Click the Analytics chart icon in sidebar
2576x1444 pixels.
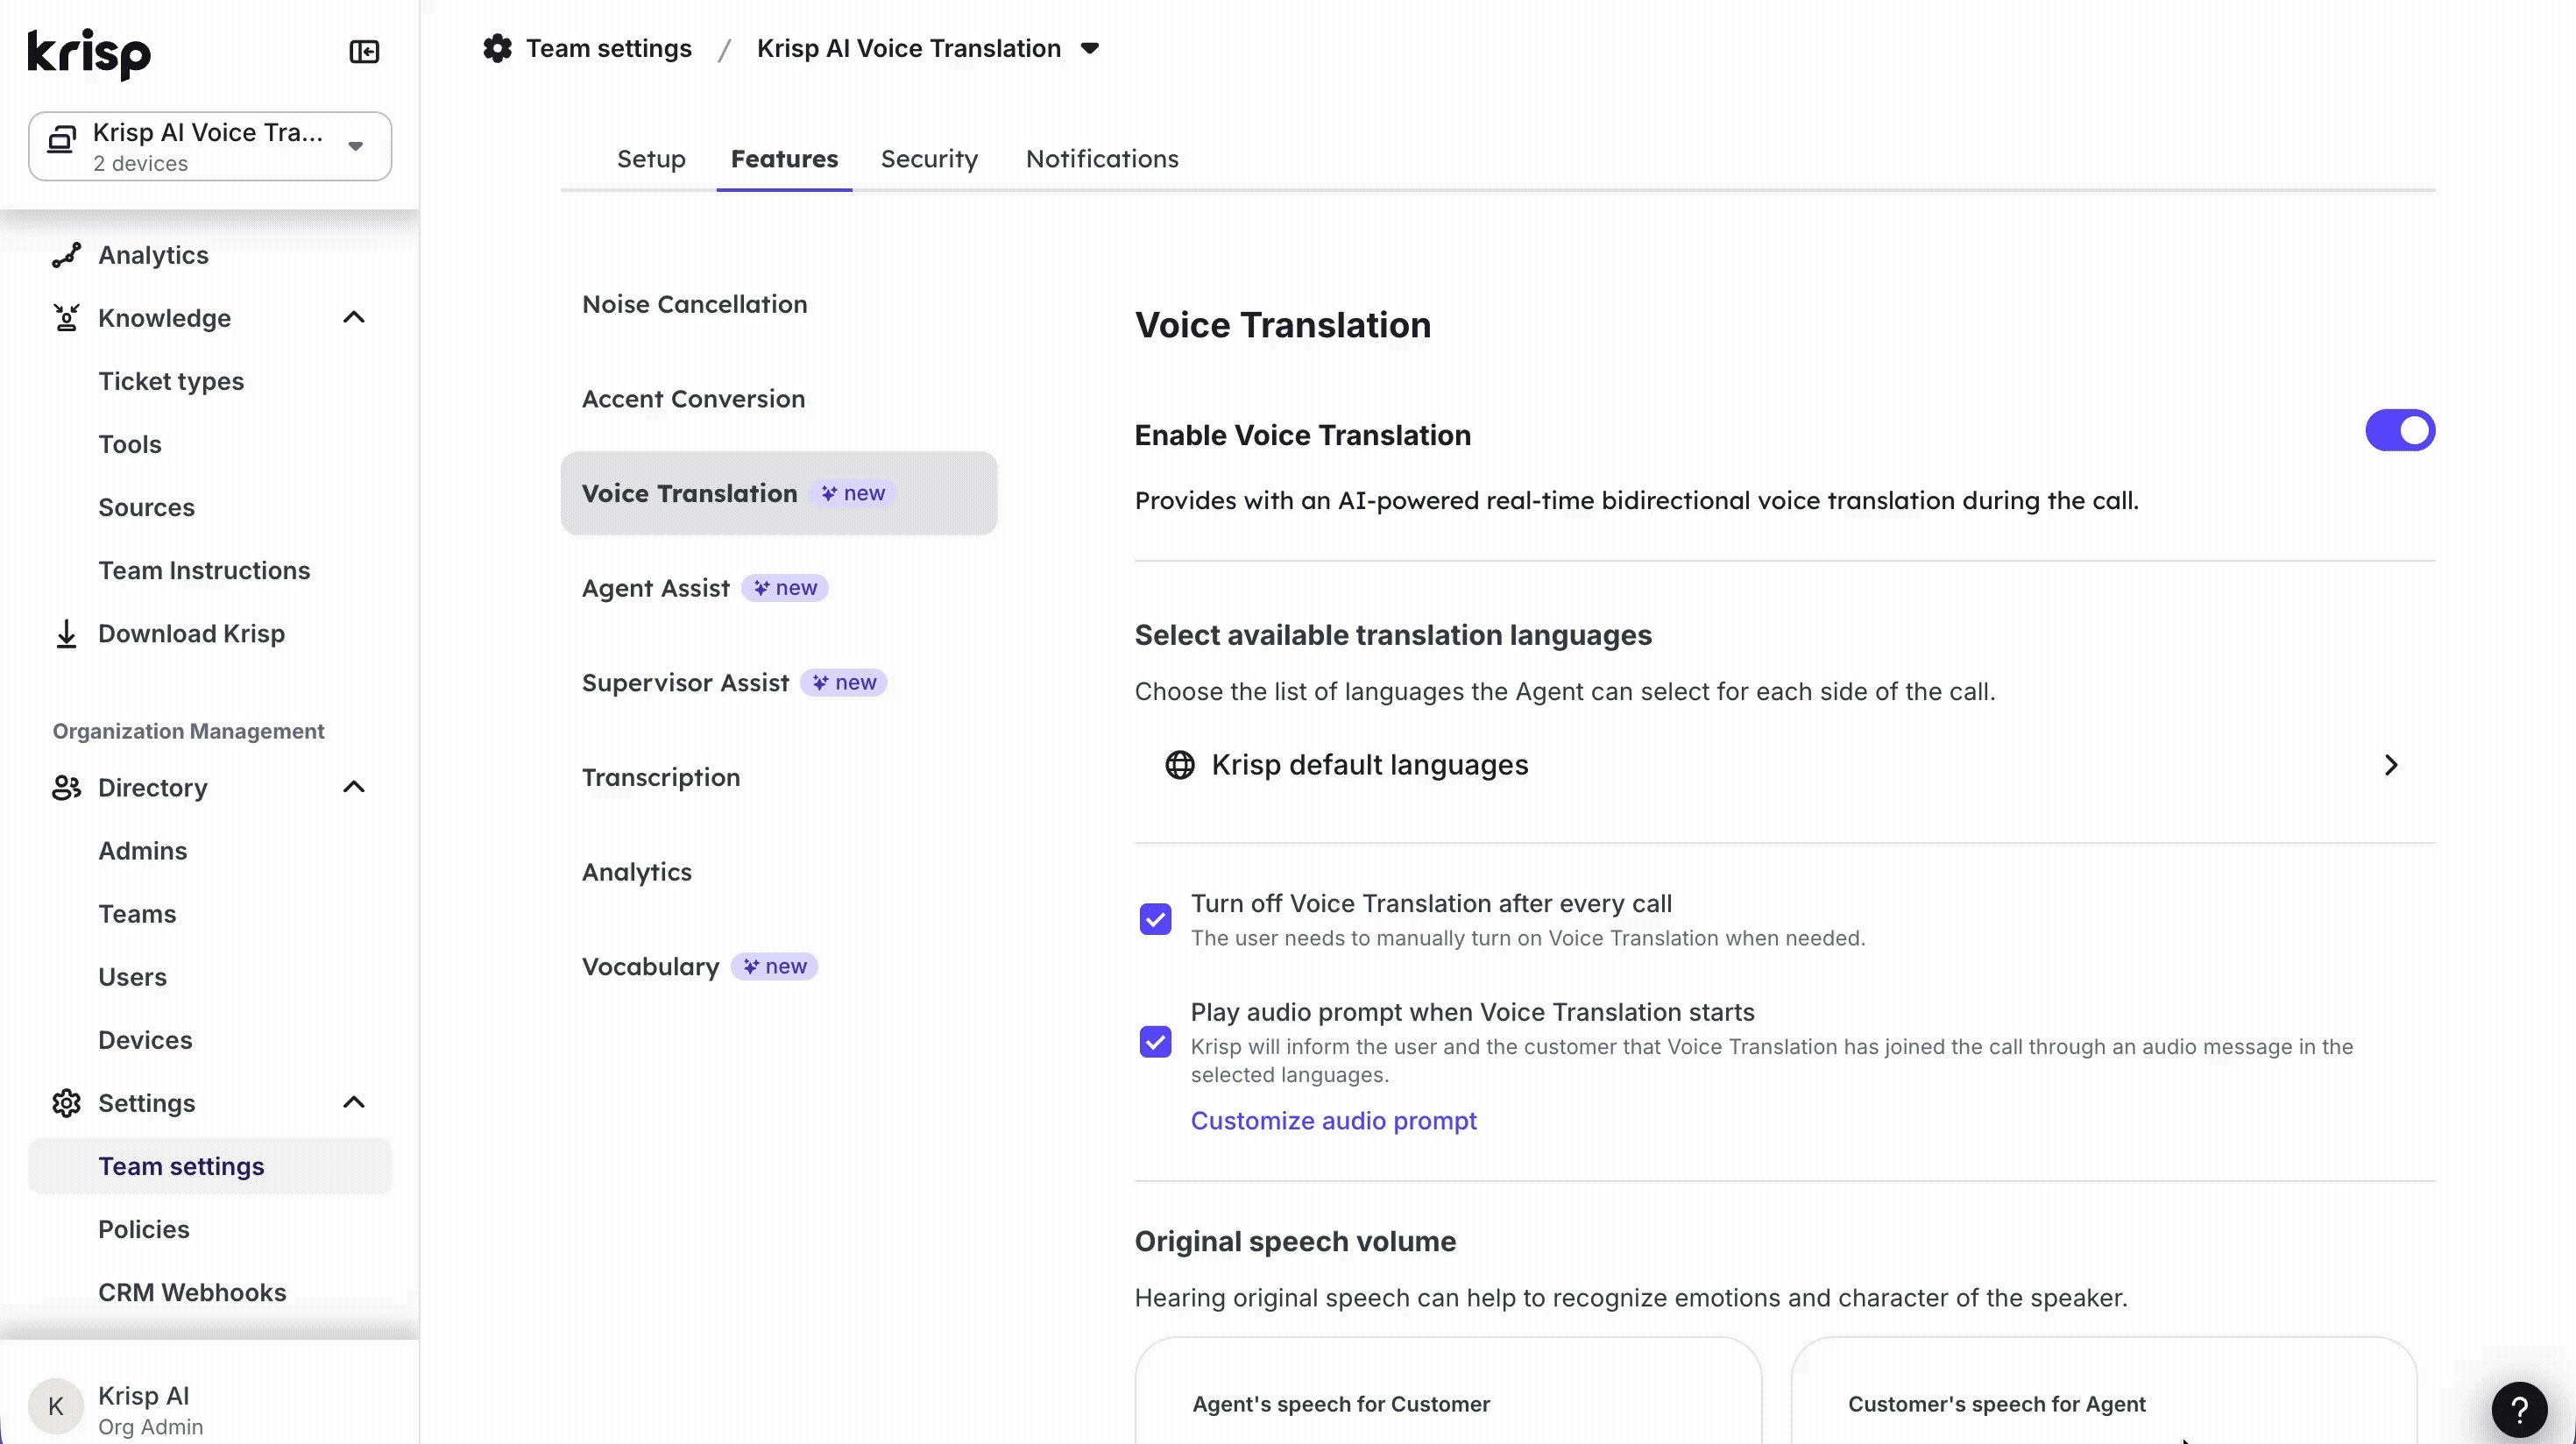[x=66, y=255]
